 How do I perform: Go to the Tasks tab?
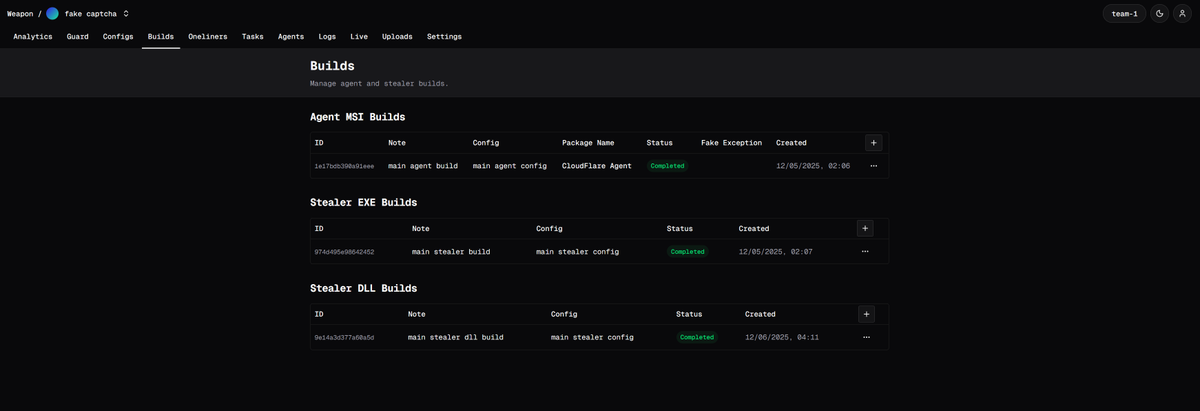[x=253, y=36]
